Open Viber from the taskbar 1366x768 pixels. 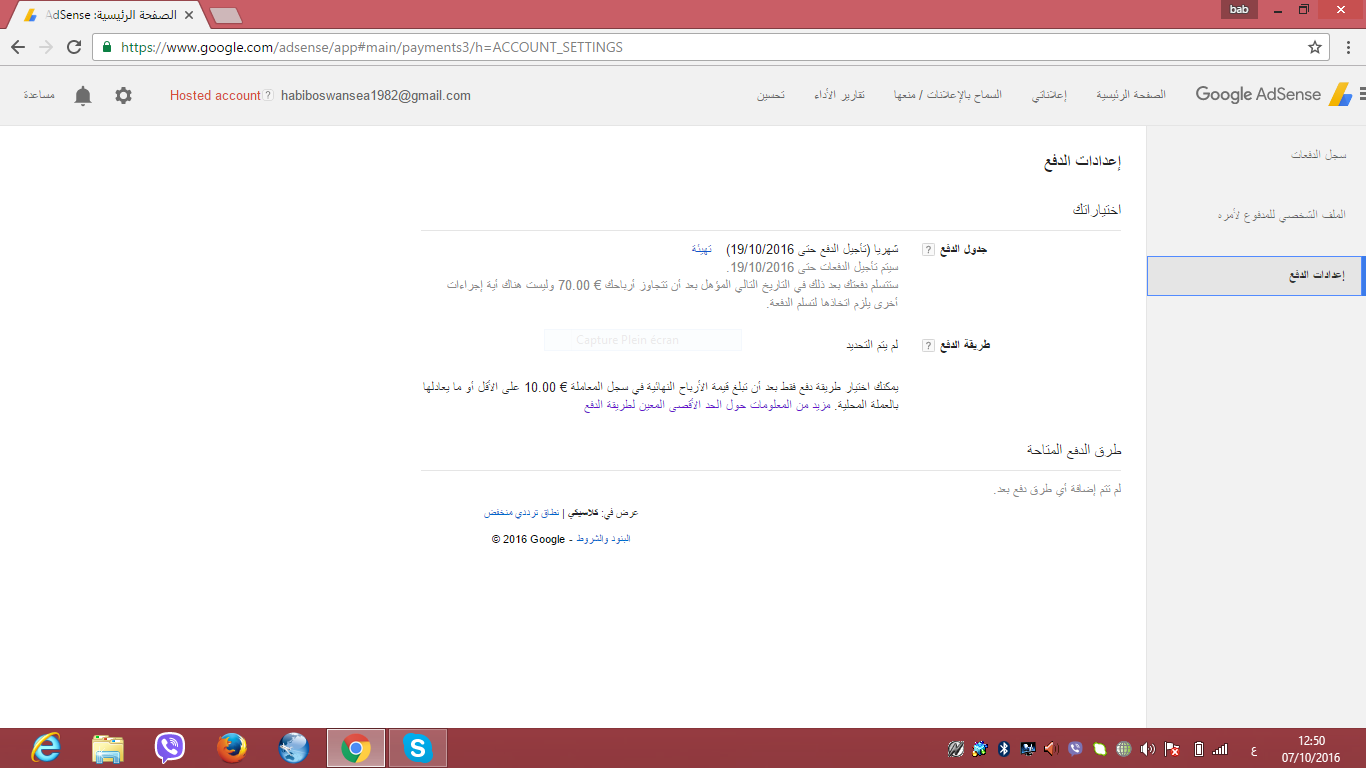click(170, 748)
